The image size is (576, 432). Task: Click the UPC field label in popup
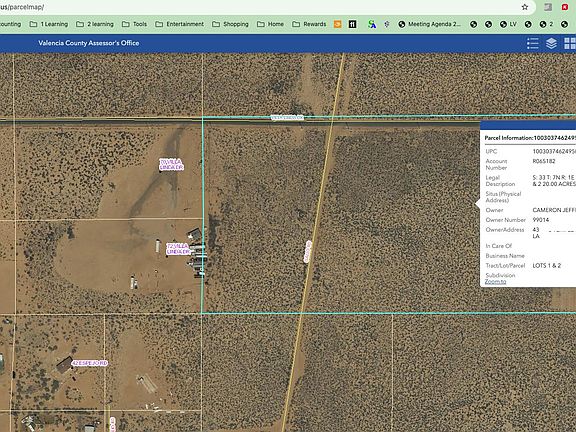point(491,151)
